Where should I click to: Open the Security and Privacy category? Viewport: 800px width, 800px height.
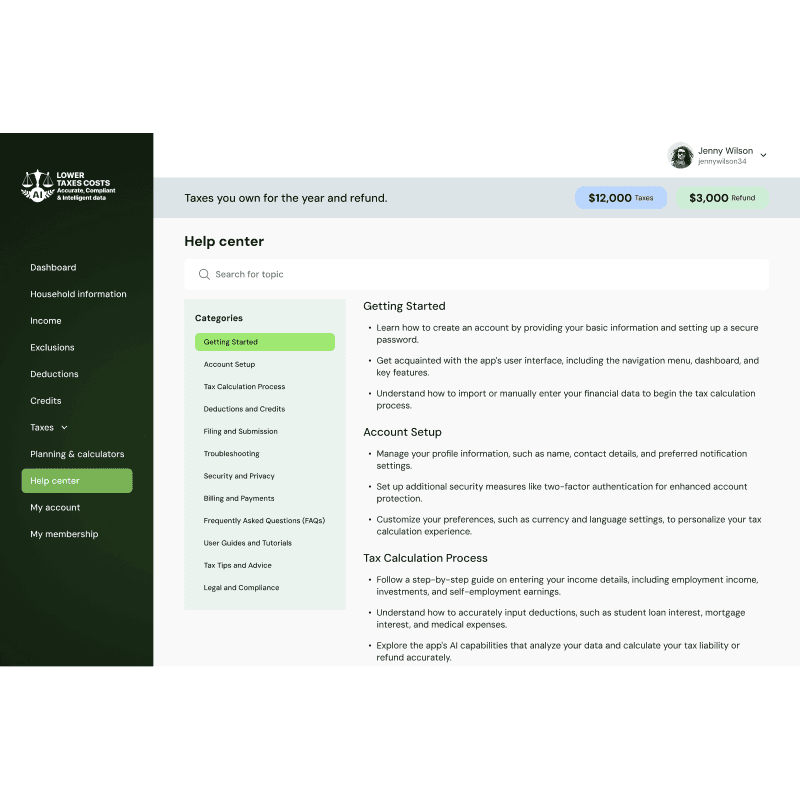pos(239,476)
